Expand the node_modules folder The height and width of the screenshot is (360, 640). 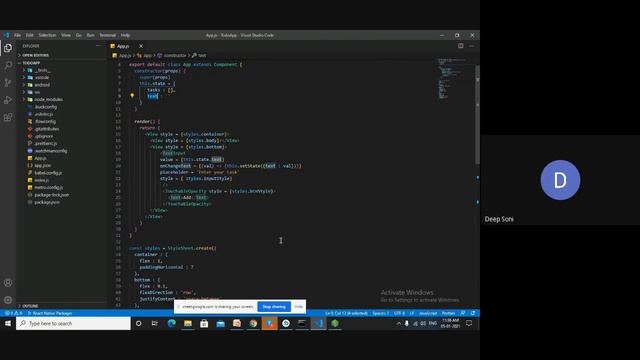point(49,100)
